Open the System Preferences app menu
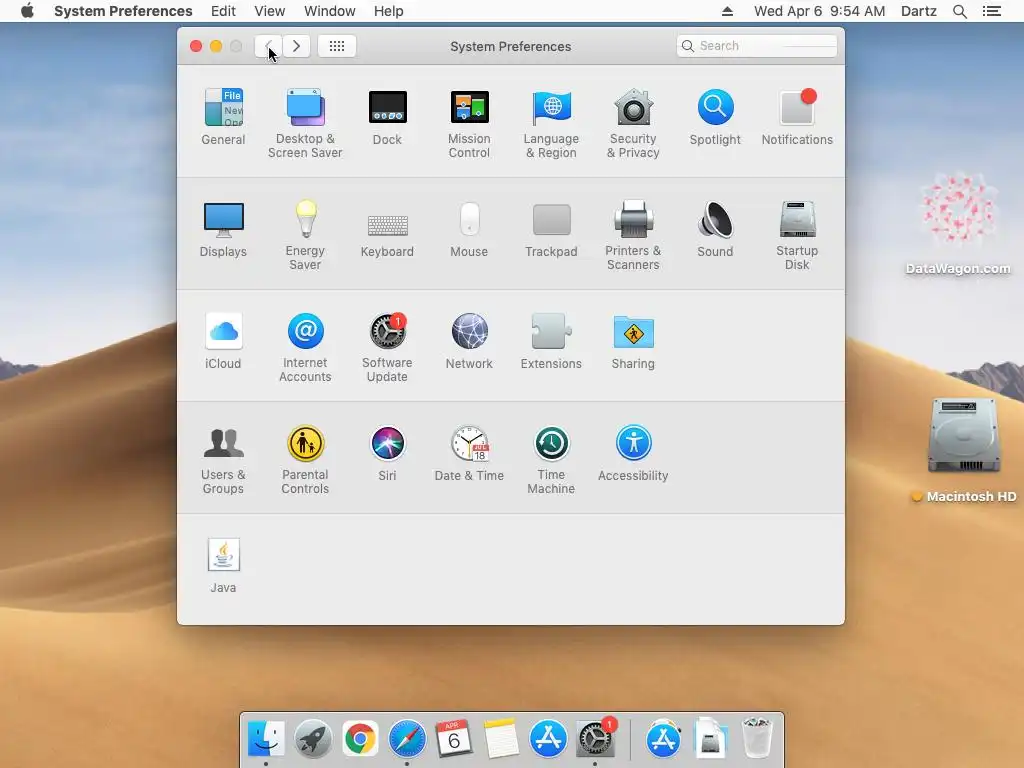This screenshot has height=768, width=1024. tap(123, 11)
